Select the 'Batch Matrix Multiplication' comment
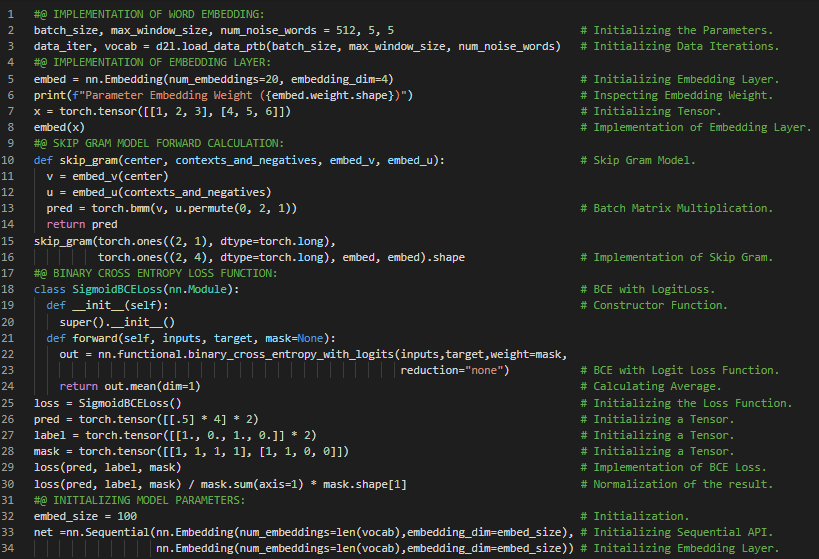The height and width of the screenshot is (559, 819). coord(682,208)
